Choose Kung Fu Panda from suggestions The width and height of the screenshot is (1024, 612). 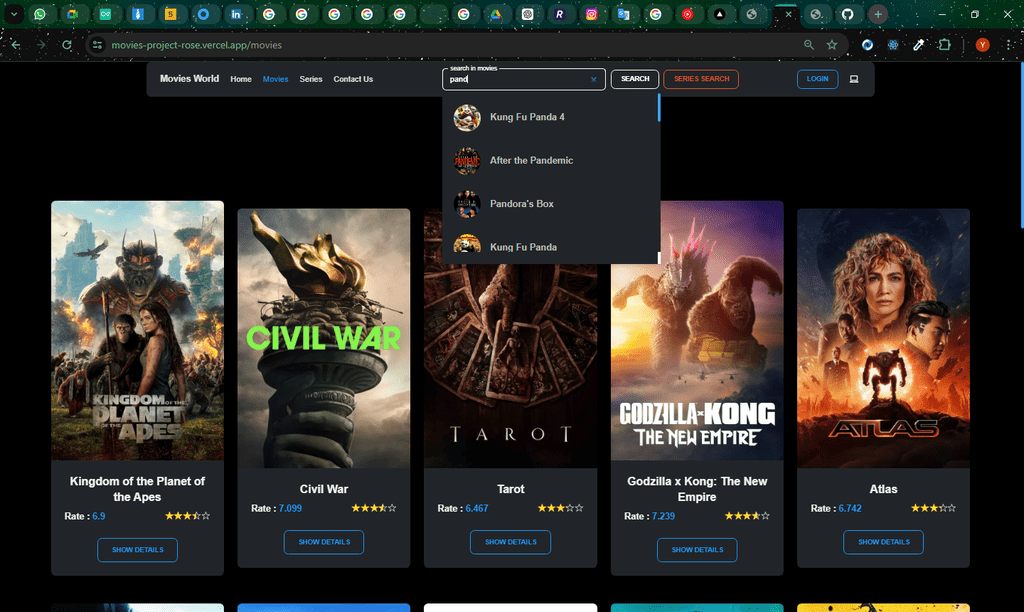click(550, 246)
